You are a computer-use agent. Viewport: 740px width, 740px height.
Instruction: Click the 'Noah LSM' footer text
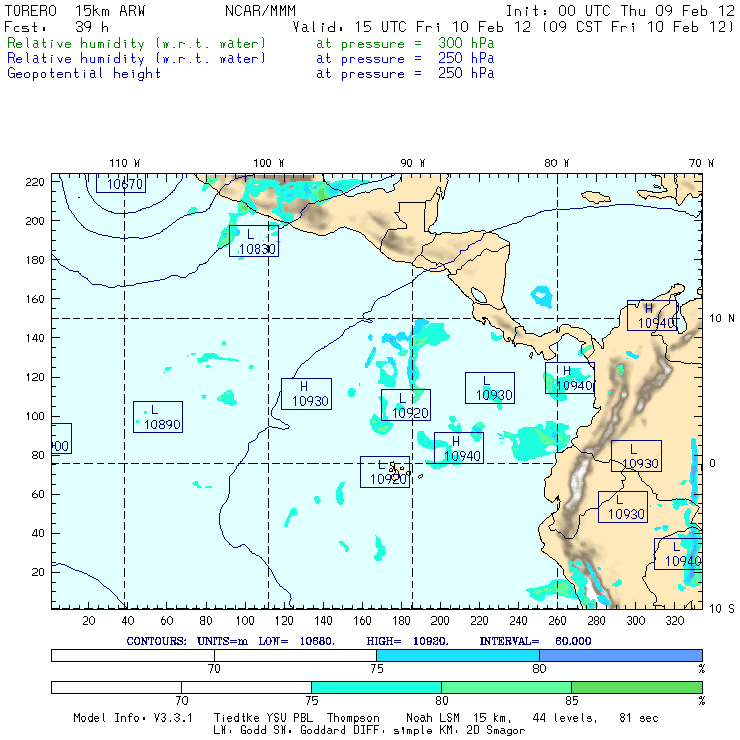[x=433, y=718]
